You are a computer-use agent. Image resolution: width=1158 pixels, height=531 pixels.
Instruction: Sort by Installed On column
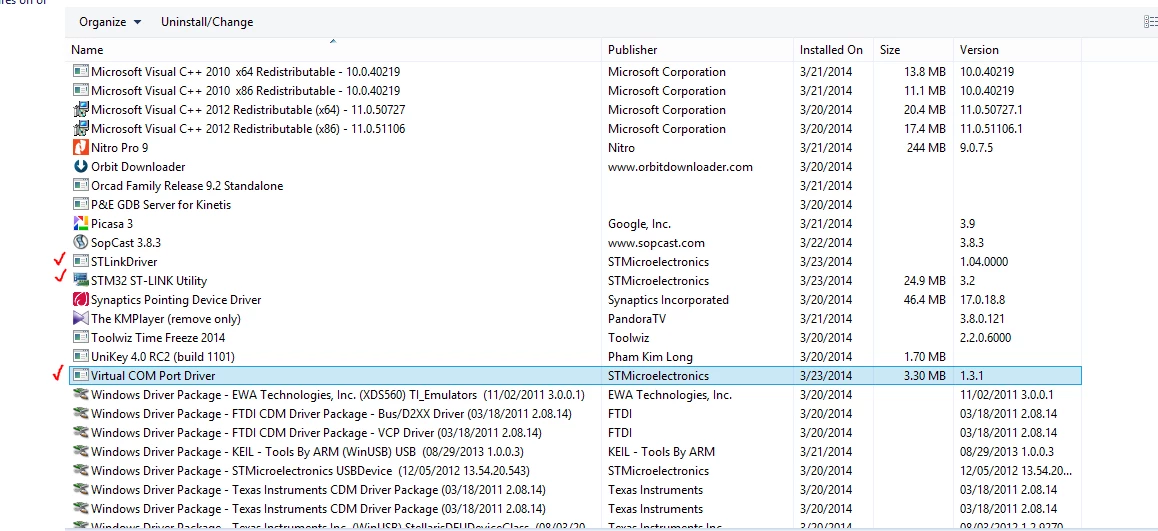pos(831,50)
